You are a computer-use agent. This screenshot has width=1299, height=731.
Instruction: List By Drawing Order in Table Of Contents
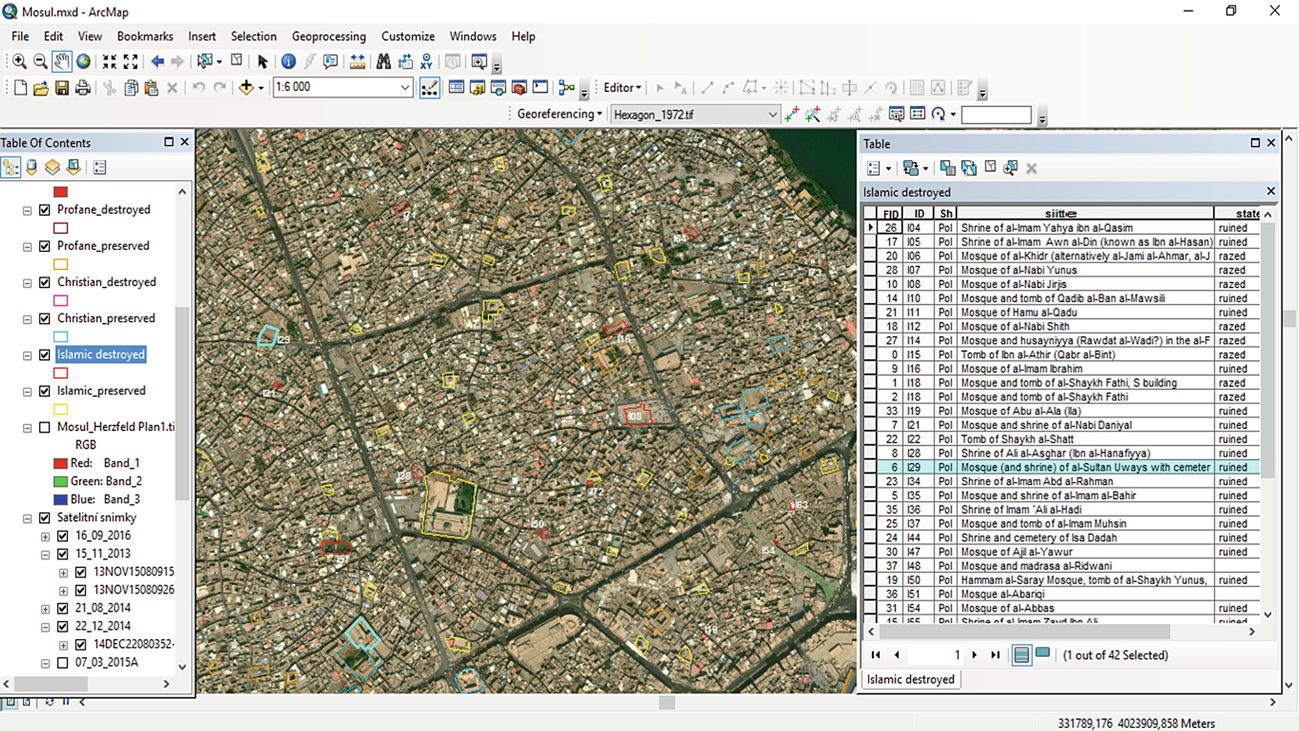(x=11, y=168)
